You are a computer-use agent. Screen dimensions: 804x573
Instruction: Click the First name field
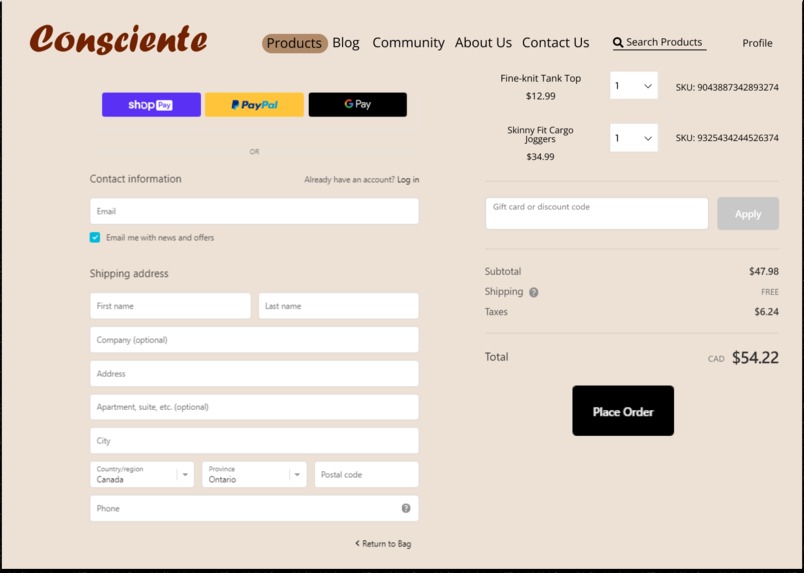pyautogui.click(x=170, y=306)
